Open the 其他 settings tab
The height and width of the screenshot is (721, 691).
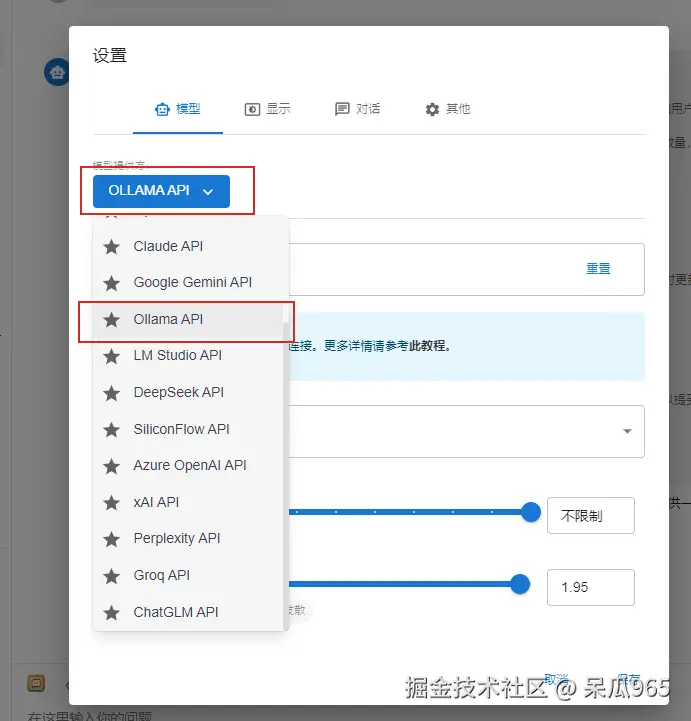pos(448,109)
